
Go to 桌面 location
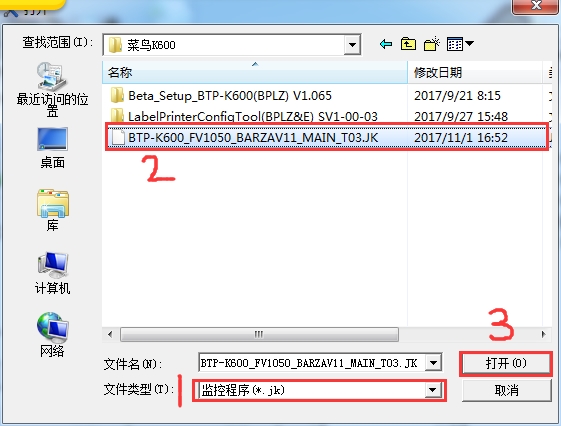click(52, 148)
